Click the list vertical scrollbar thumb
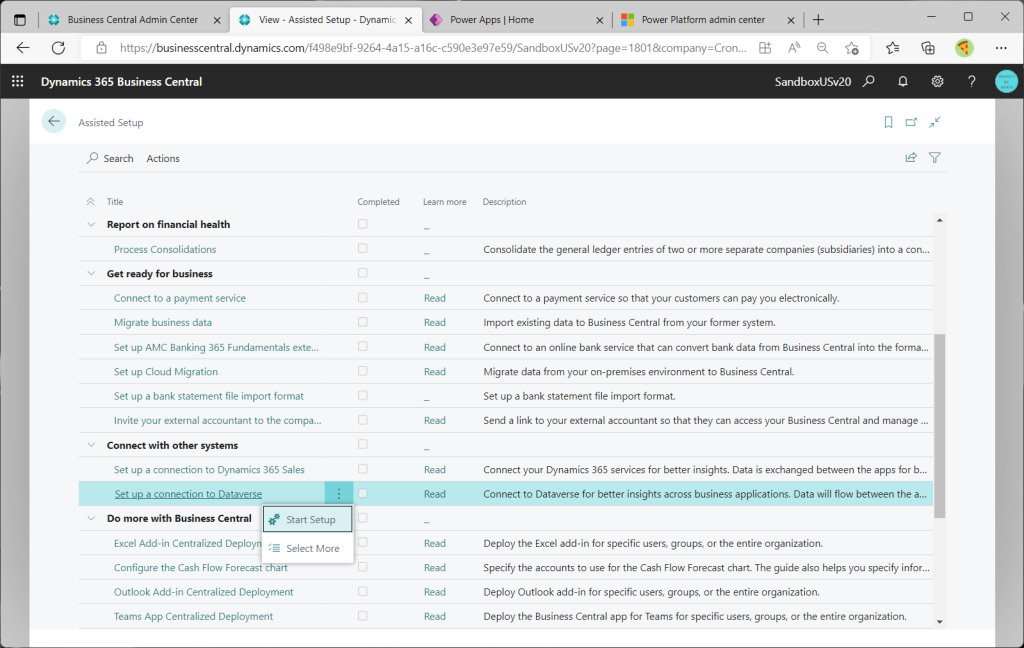 pos(939,426)
